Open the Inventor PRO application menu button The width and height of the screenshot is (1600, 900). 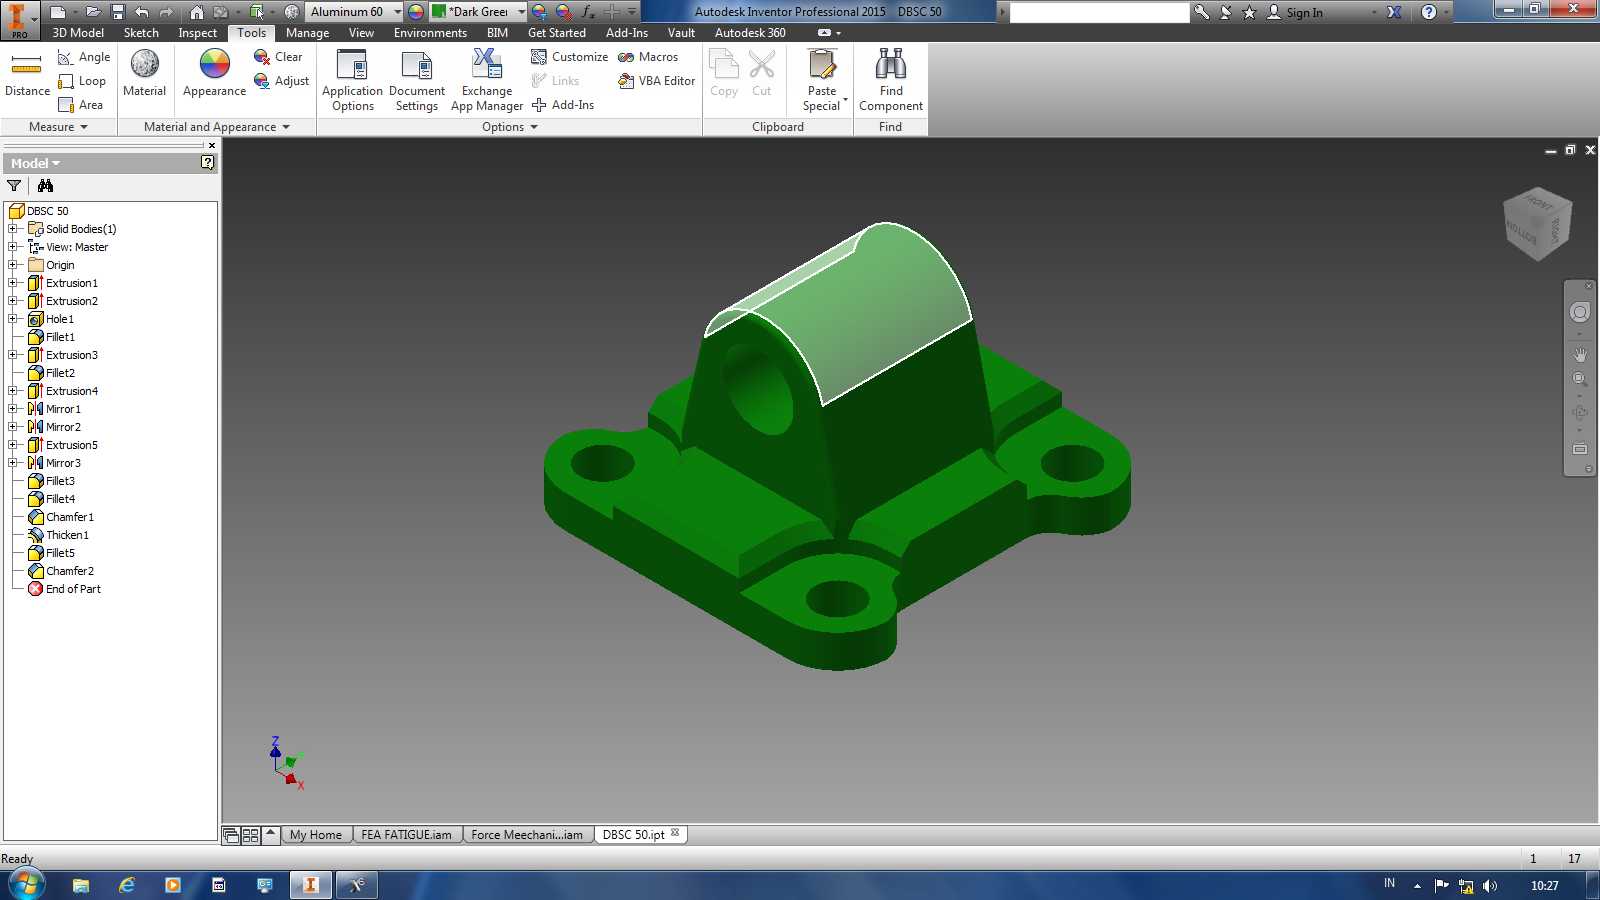coord(19,19)
